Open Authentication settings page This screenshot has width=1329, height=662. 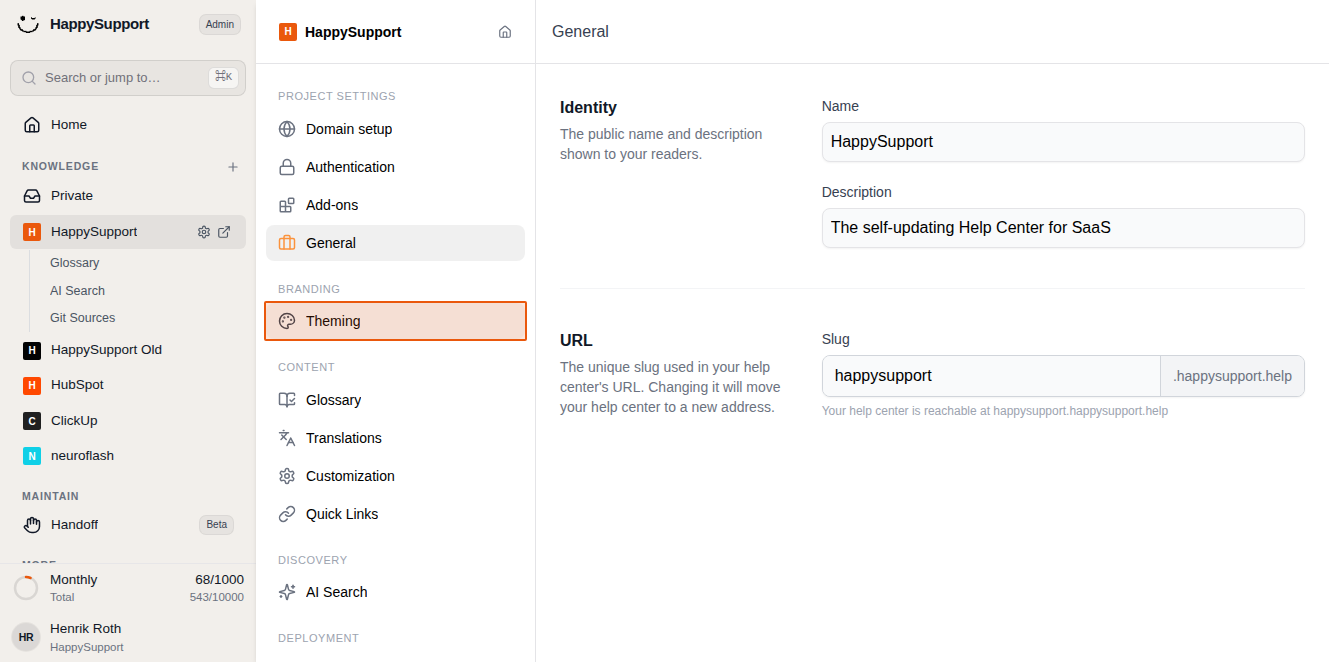(395, 167)
